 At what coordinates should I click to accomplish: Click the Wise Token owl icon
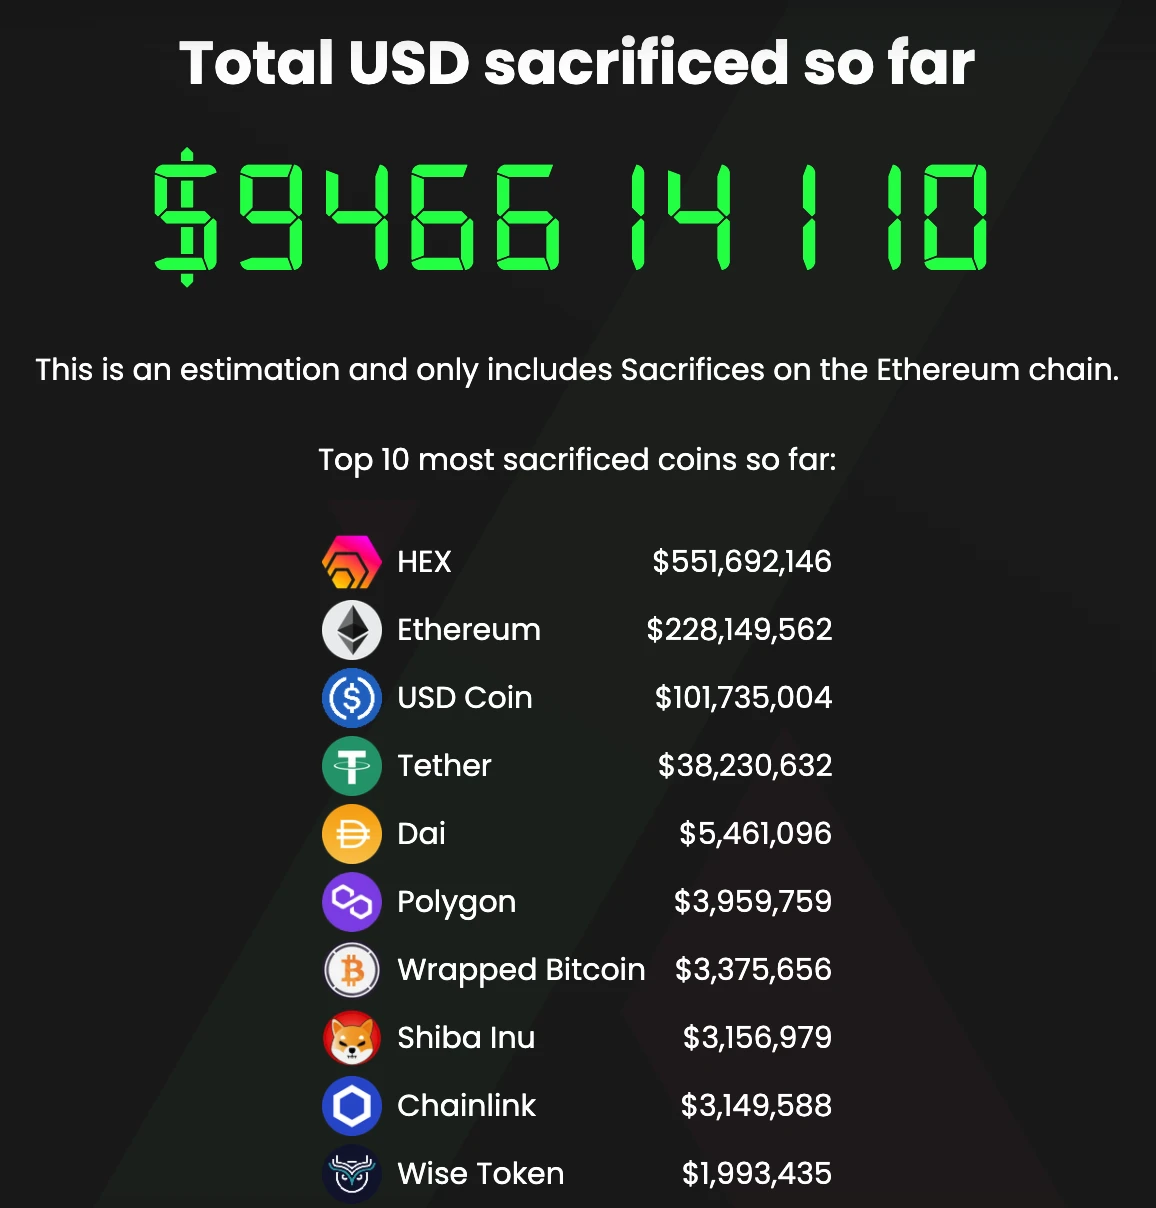click(x=352, y=1174)
